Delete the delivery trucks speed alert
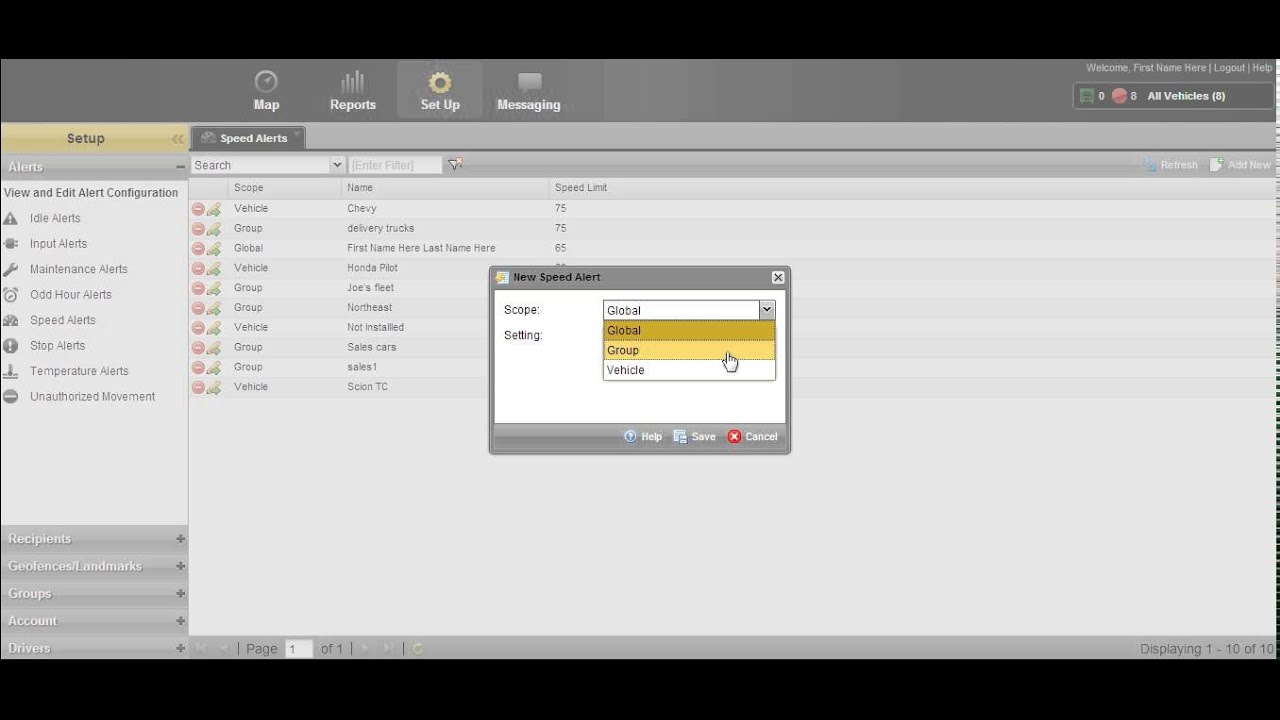Viewport: 1280px width, 720px height. [198, 229]
